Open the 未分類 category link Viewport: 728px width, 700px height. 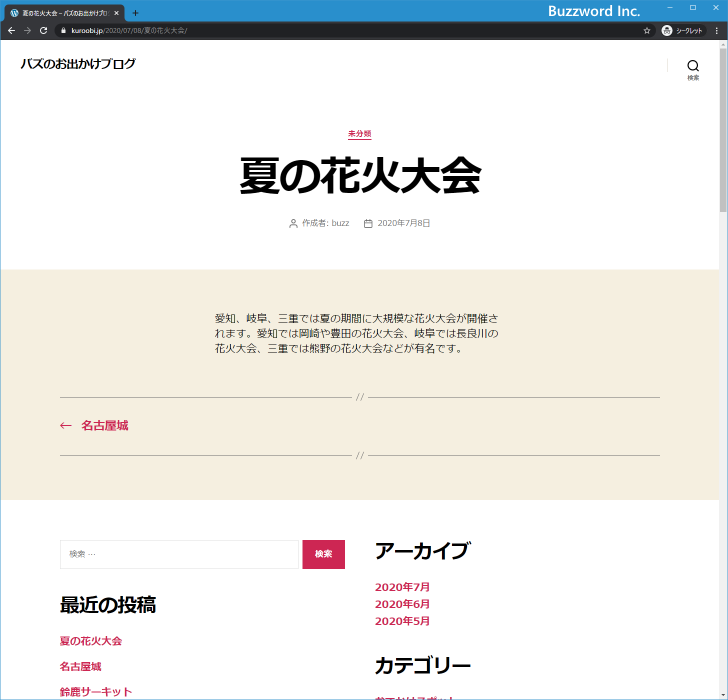tap(359, 134)
